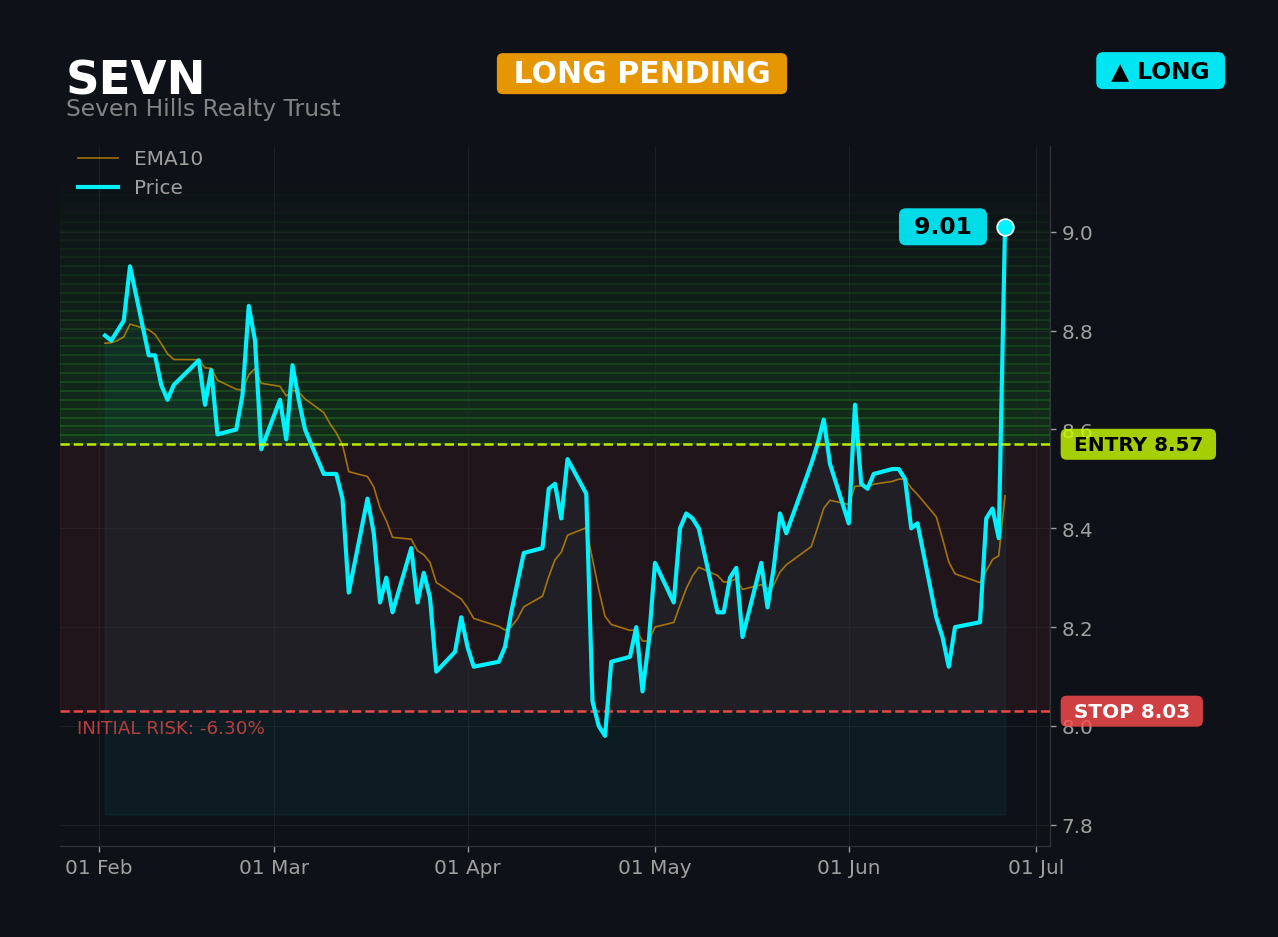This screenshot has height=937, width=1278.
Task: Click the Price legend entry
Action: click(x=130, y=188)
